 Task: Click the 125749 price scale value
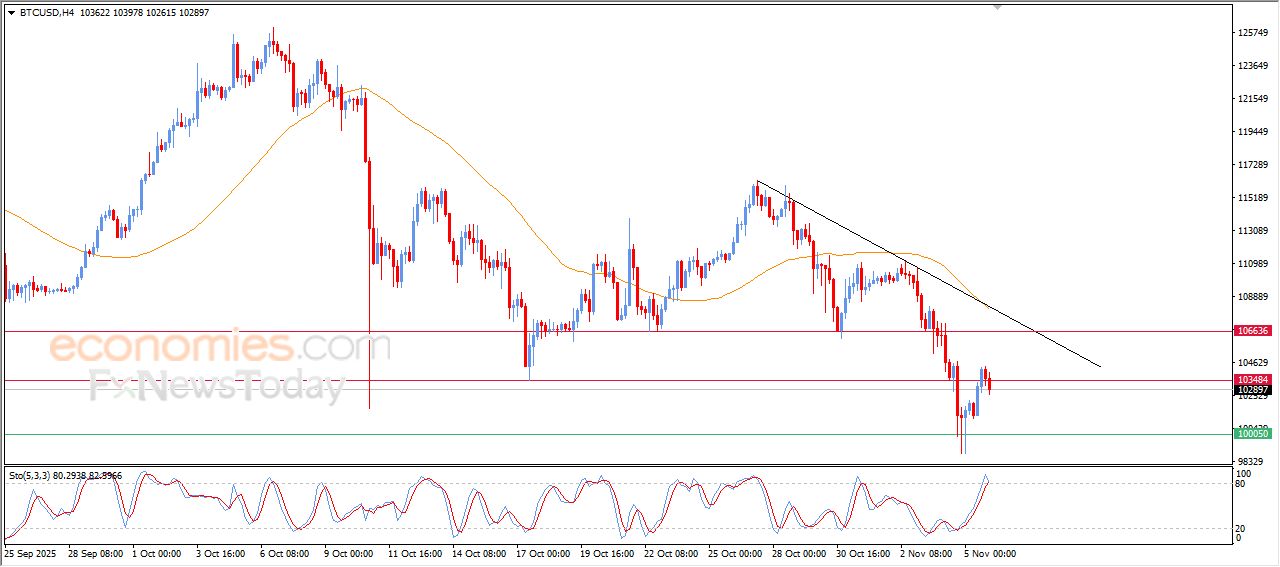click(x=1252, y=33)
